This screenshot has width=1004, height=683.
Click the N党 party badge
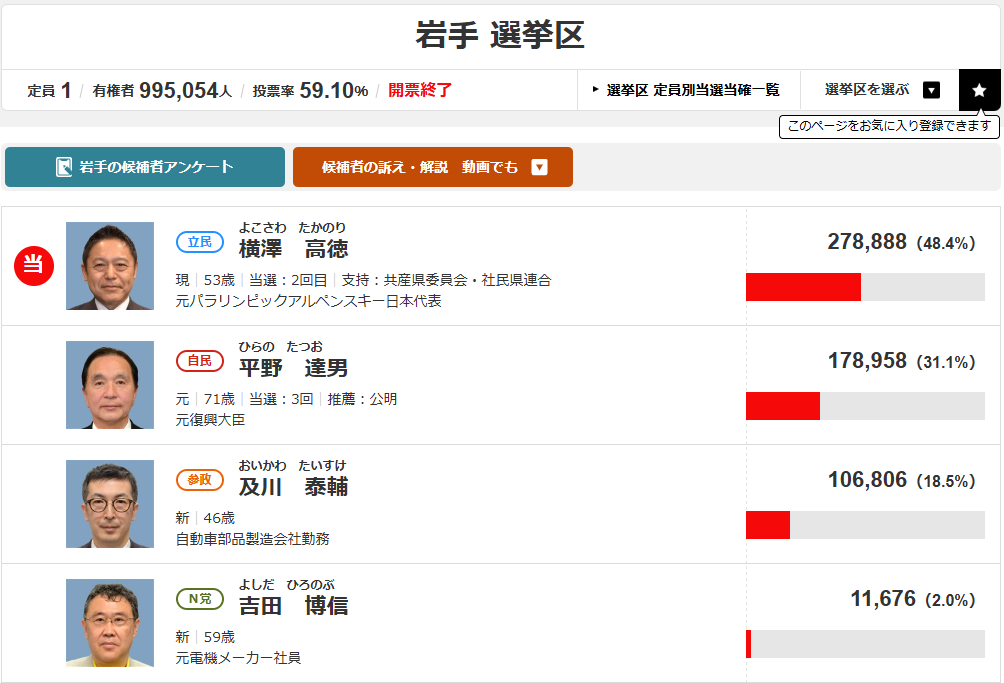click(200, 599)
